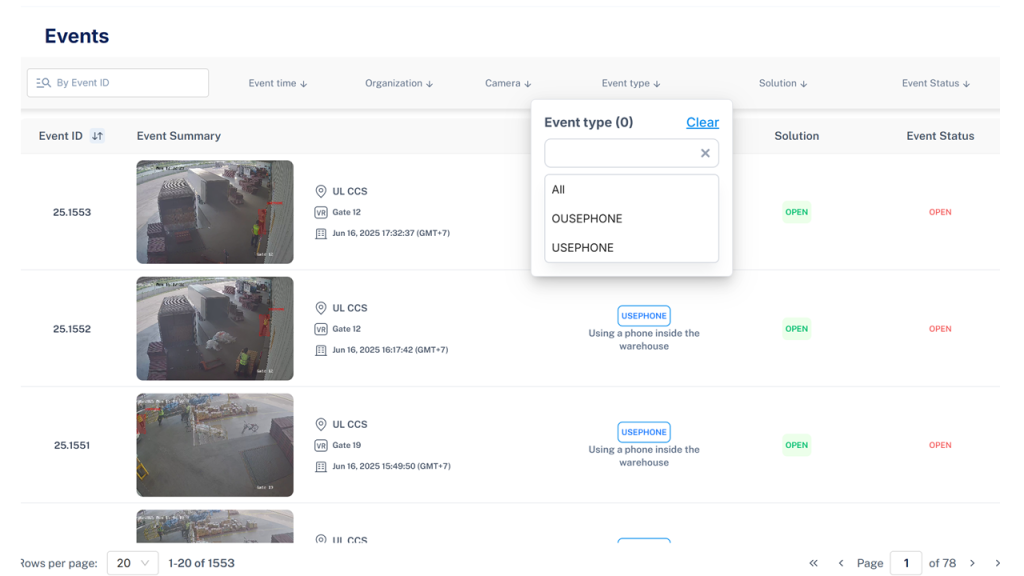Click the page number input box

(x=905, y=563)
